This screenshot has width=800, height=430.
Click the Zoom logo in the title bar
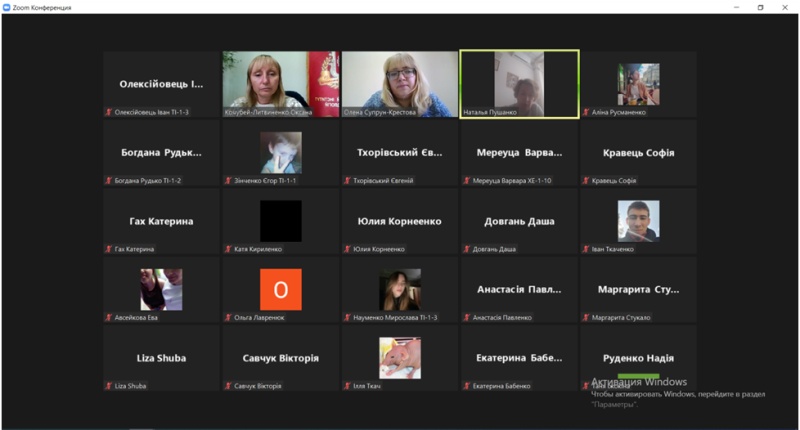pyautogui.click(x=8, y=7)
